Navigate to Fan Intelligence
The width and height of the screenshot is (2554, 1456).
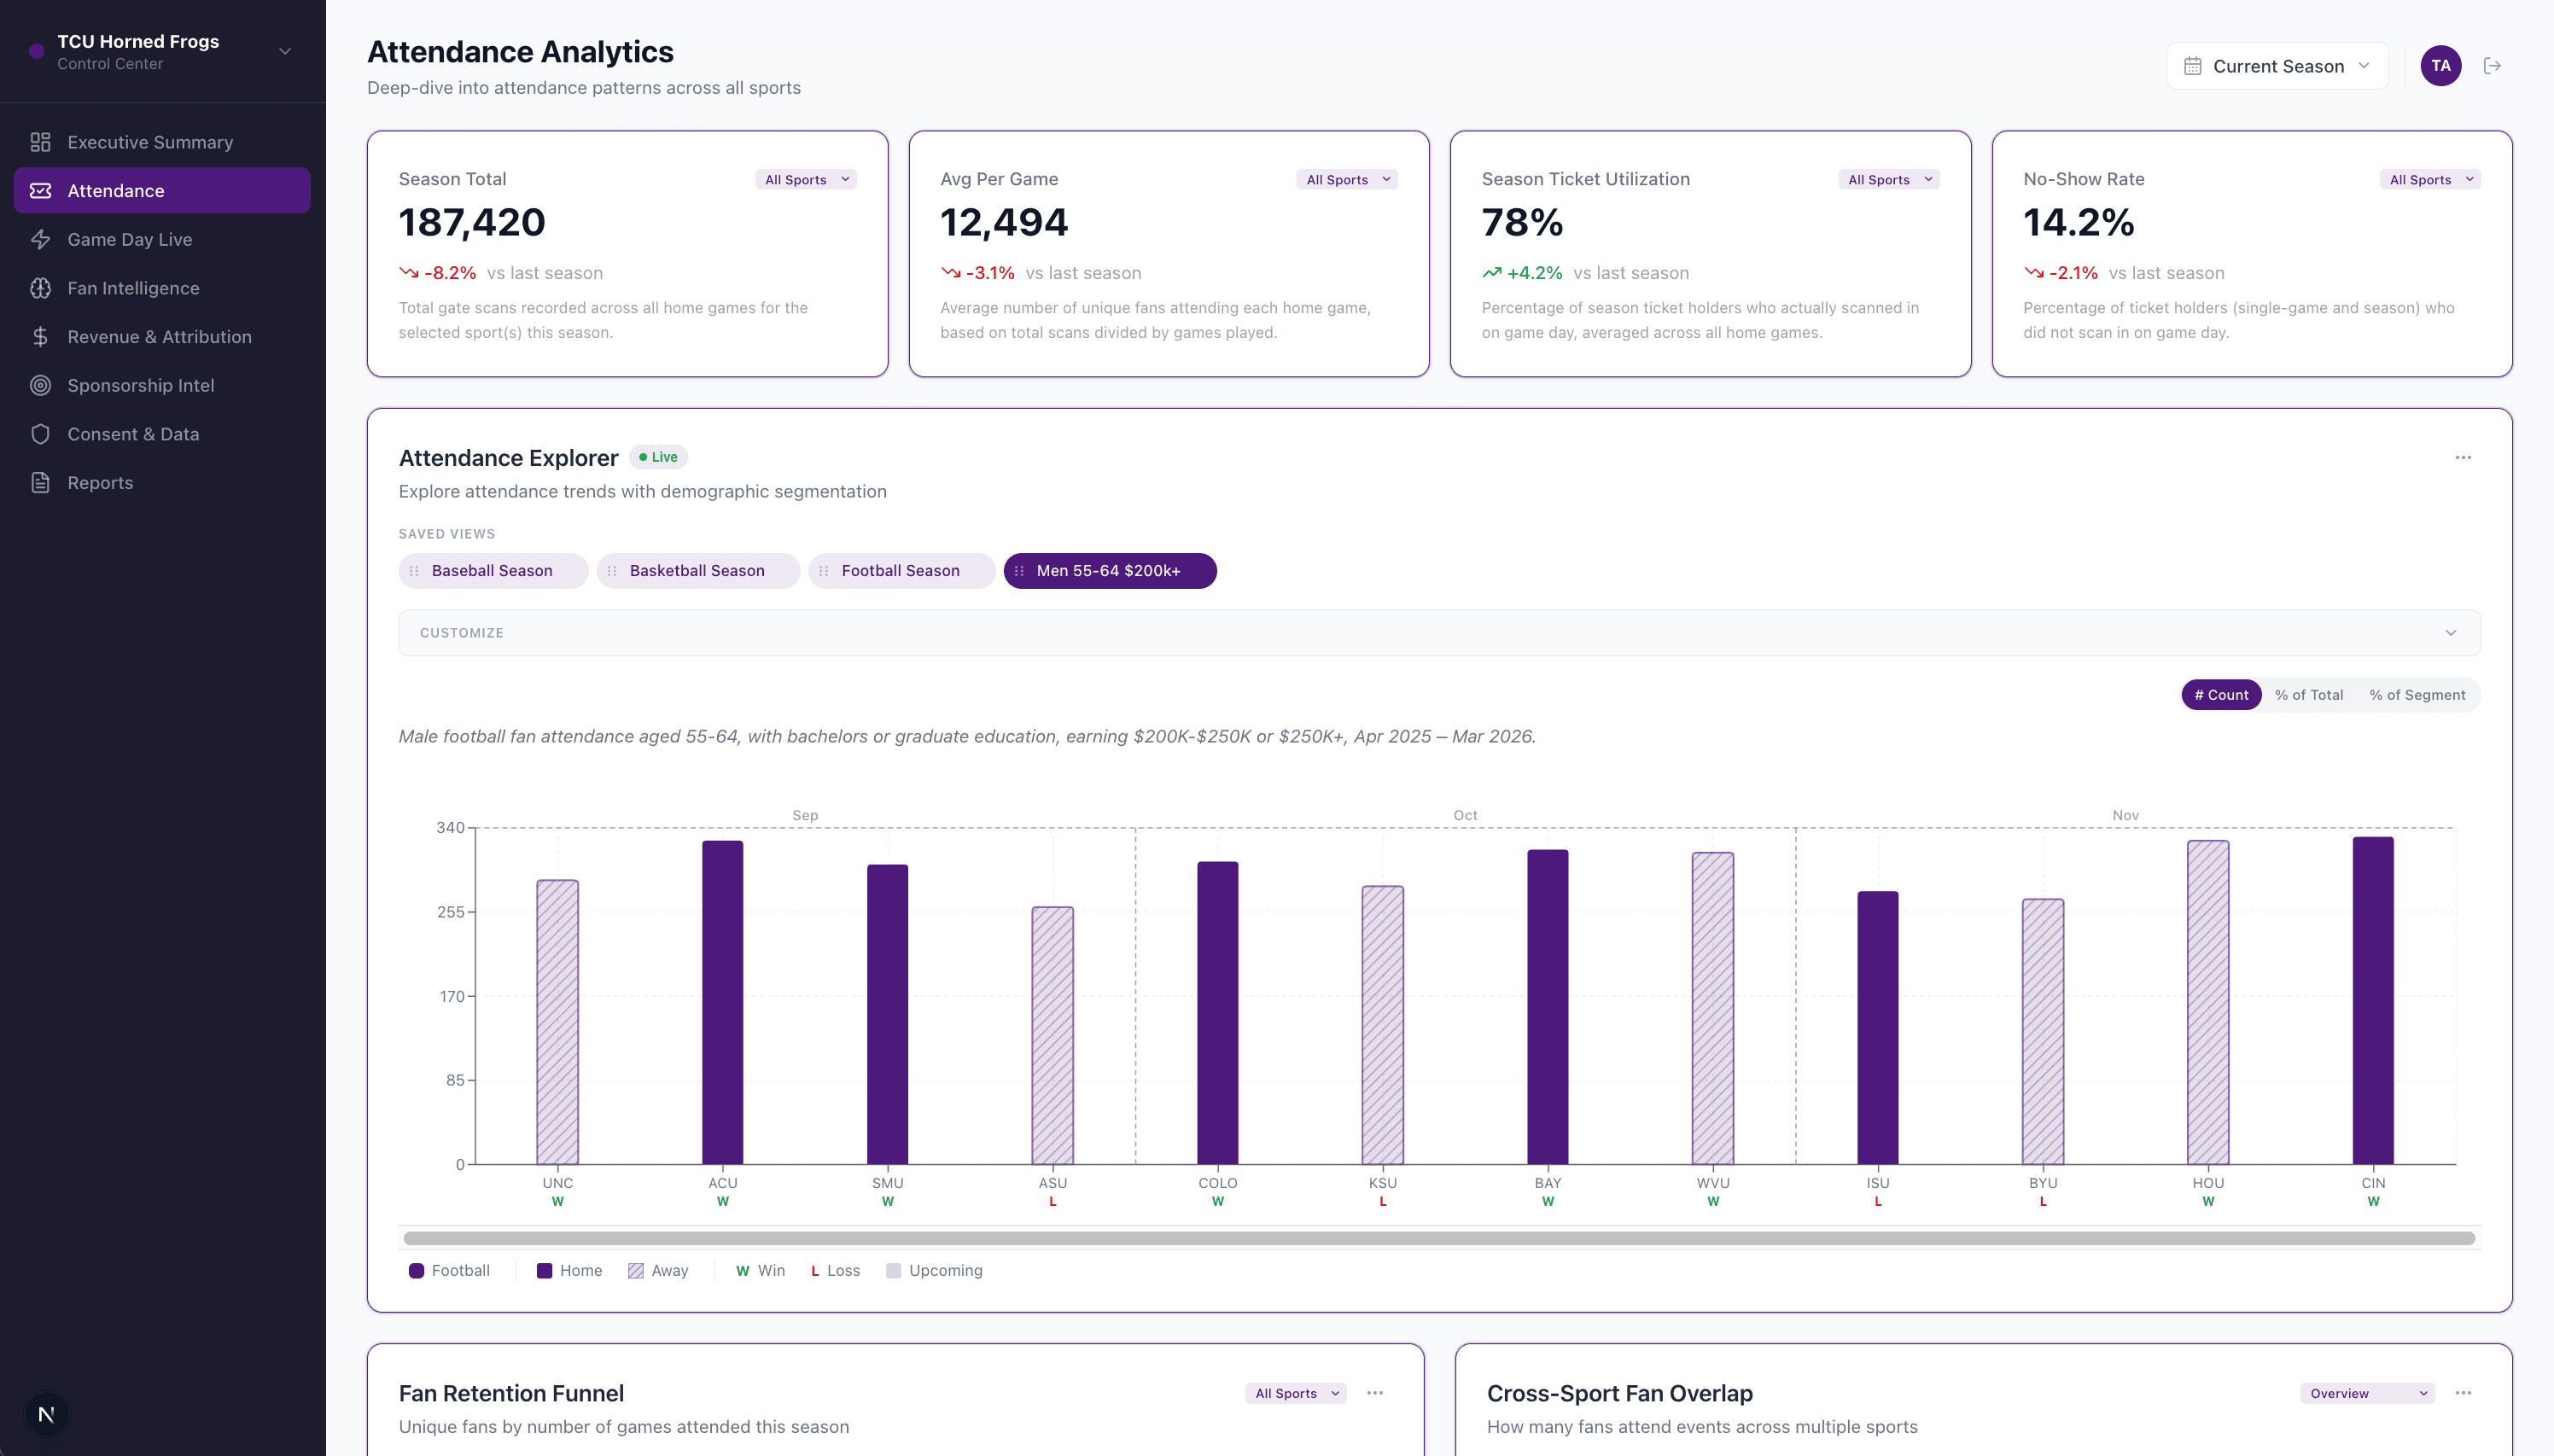pyautogui.click(x=162, y=288)
